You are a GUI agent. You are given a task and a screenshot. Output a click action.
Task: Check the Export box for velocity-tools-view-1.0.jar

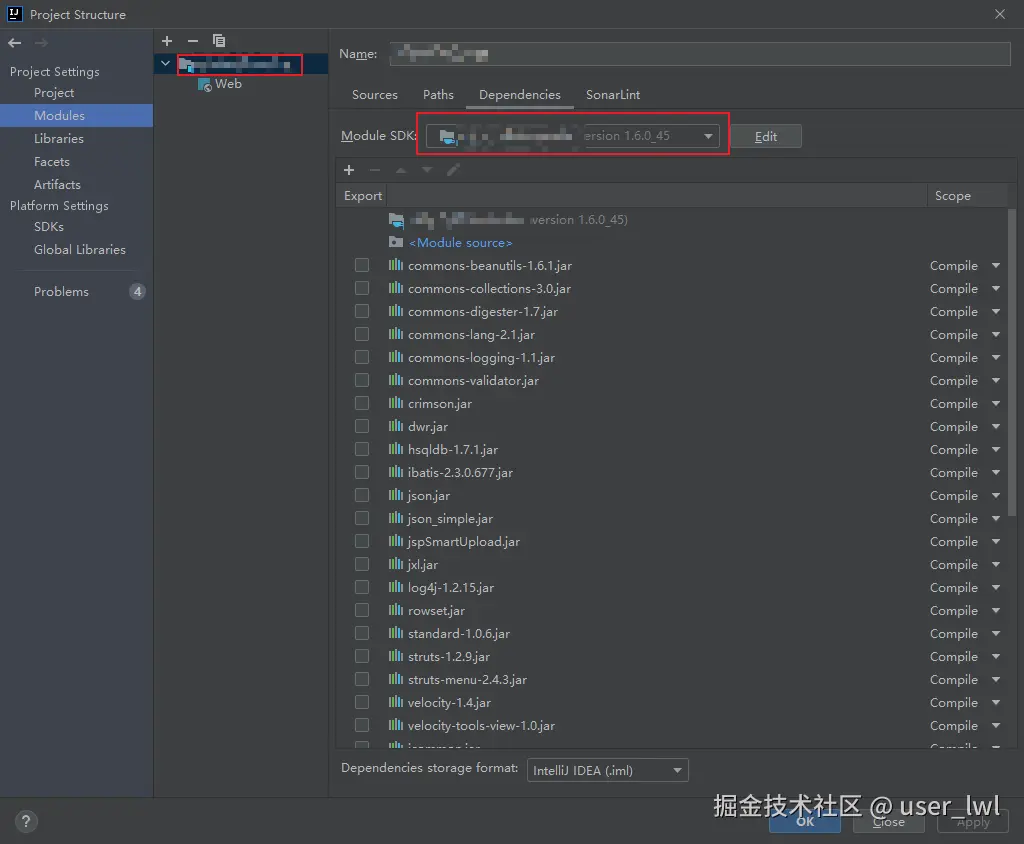[x=362, y=725]
